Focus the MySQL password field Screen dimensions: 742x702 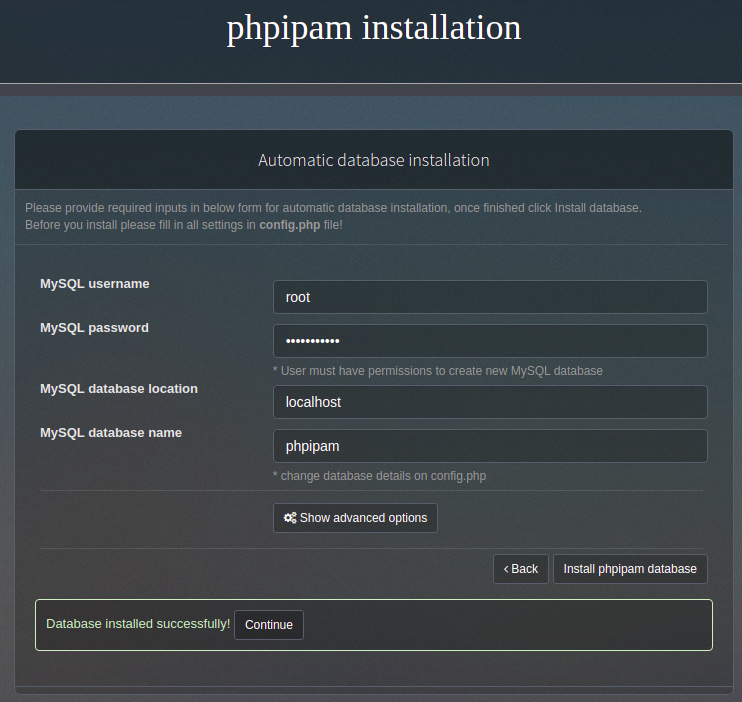point(490,341)
